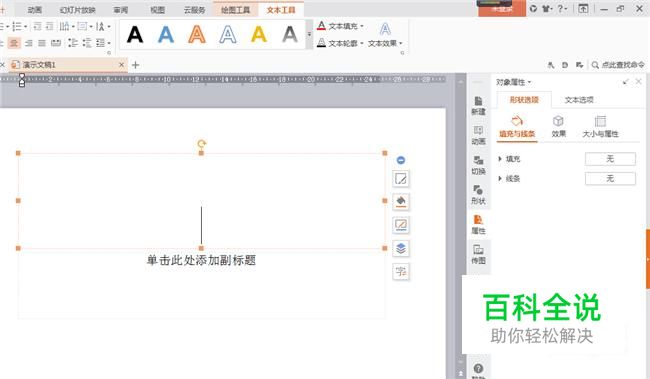Image resolution: width=650 pixels, height=379 pixels.
Task: Toggle center text alignment
Action: point(15,43)
